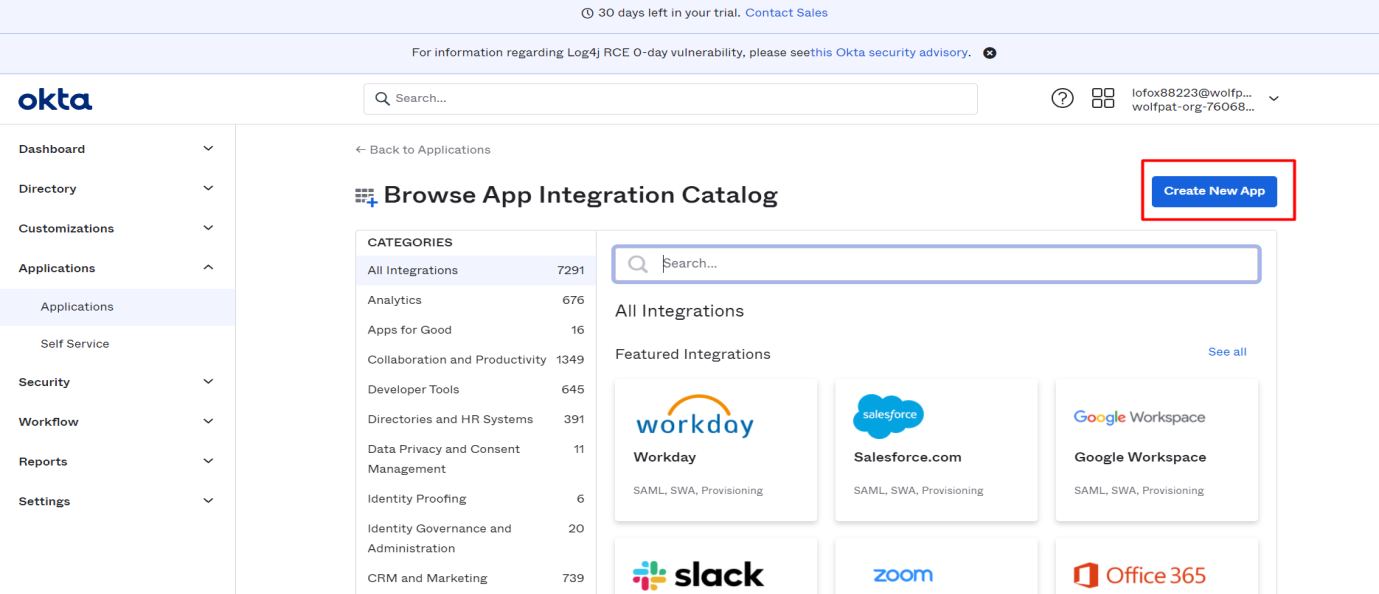Expand the Workflow menu

[117, 422]
